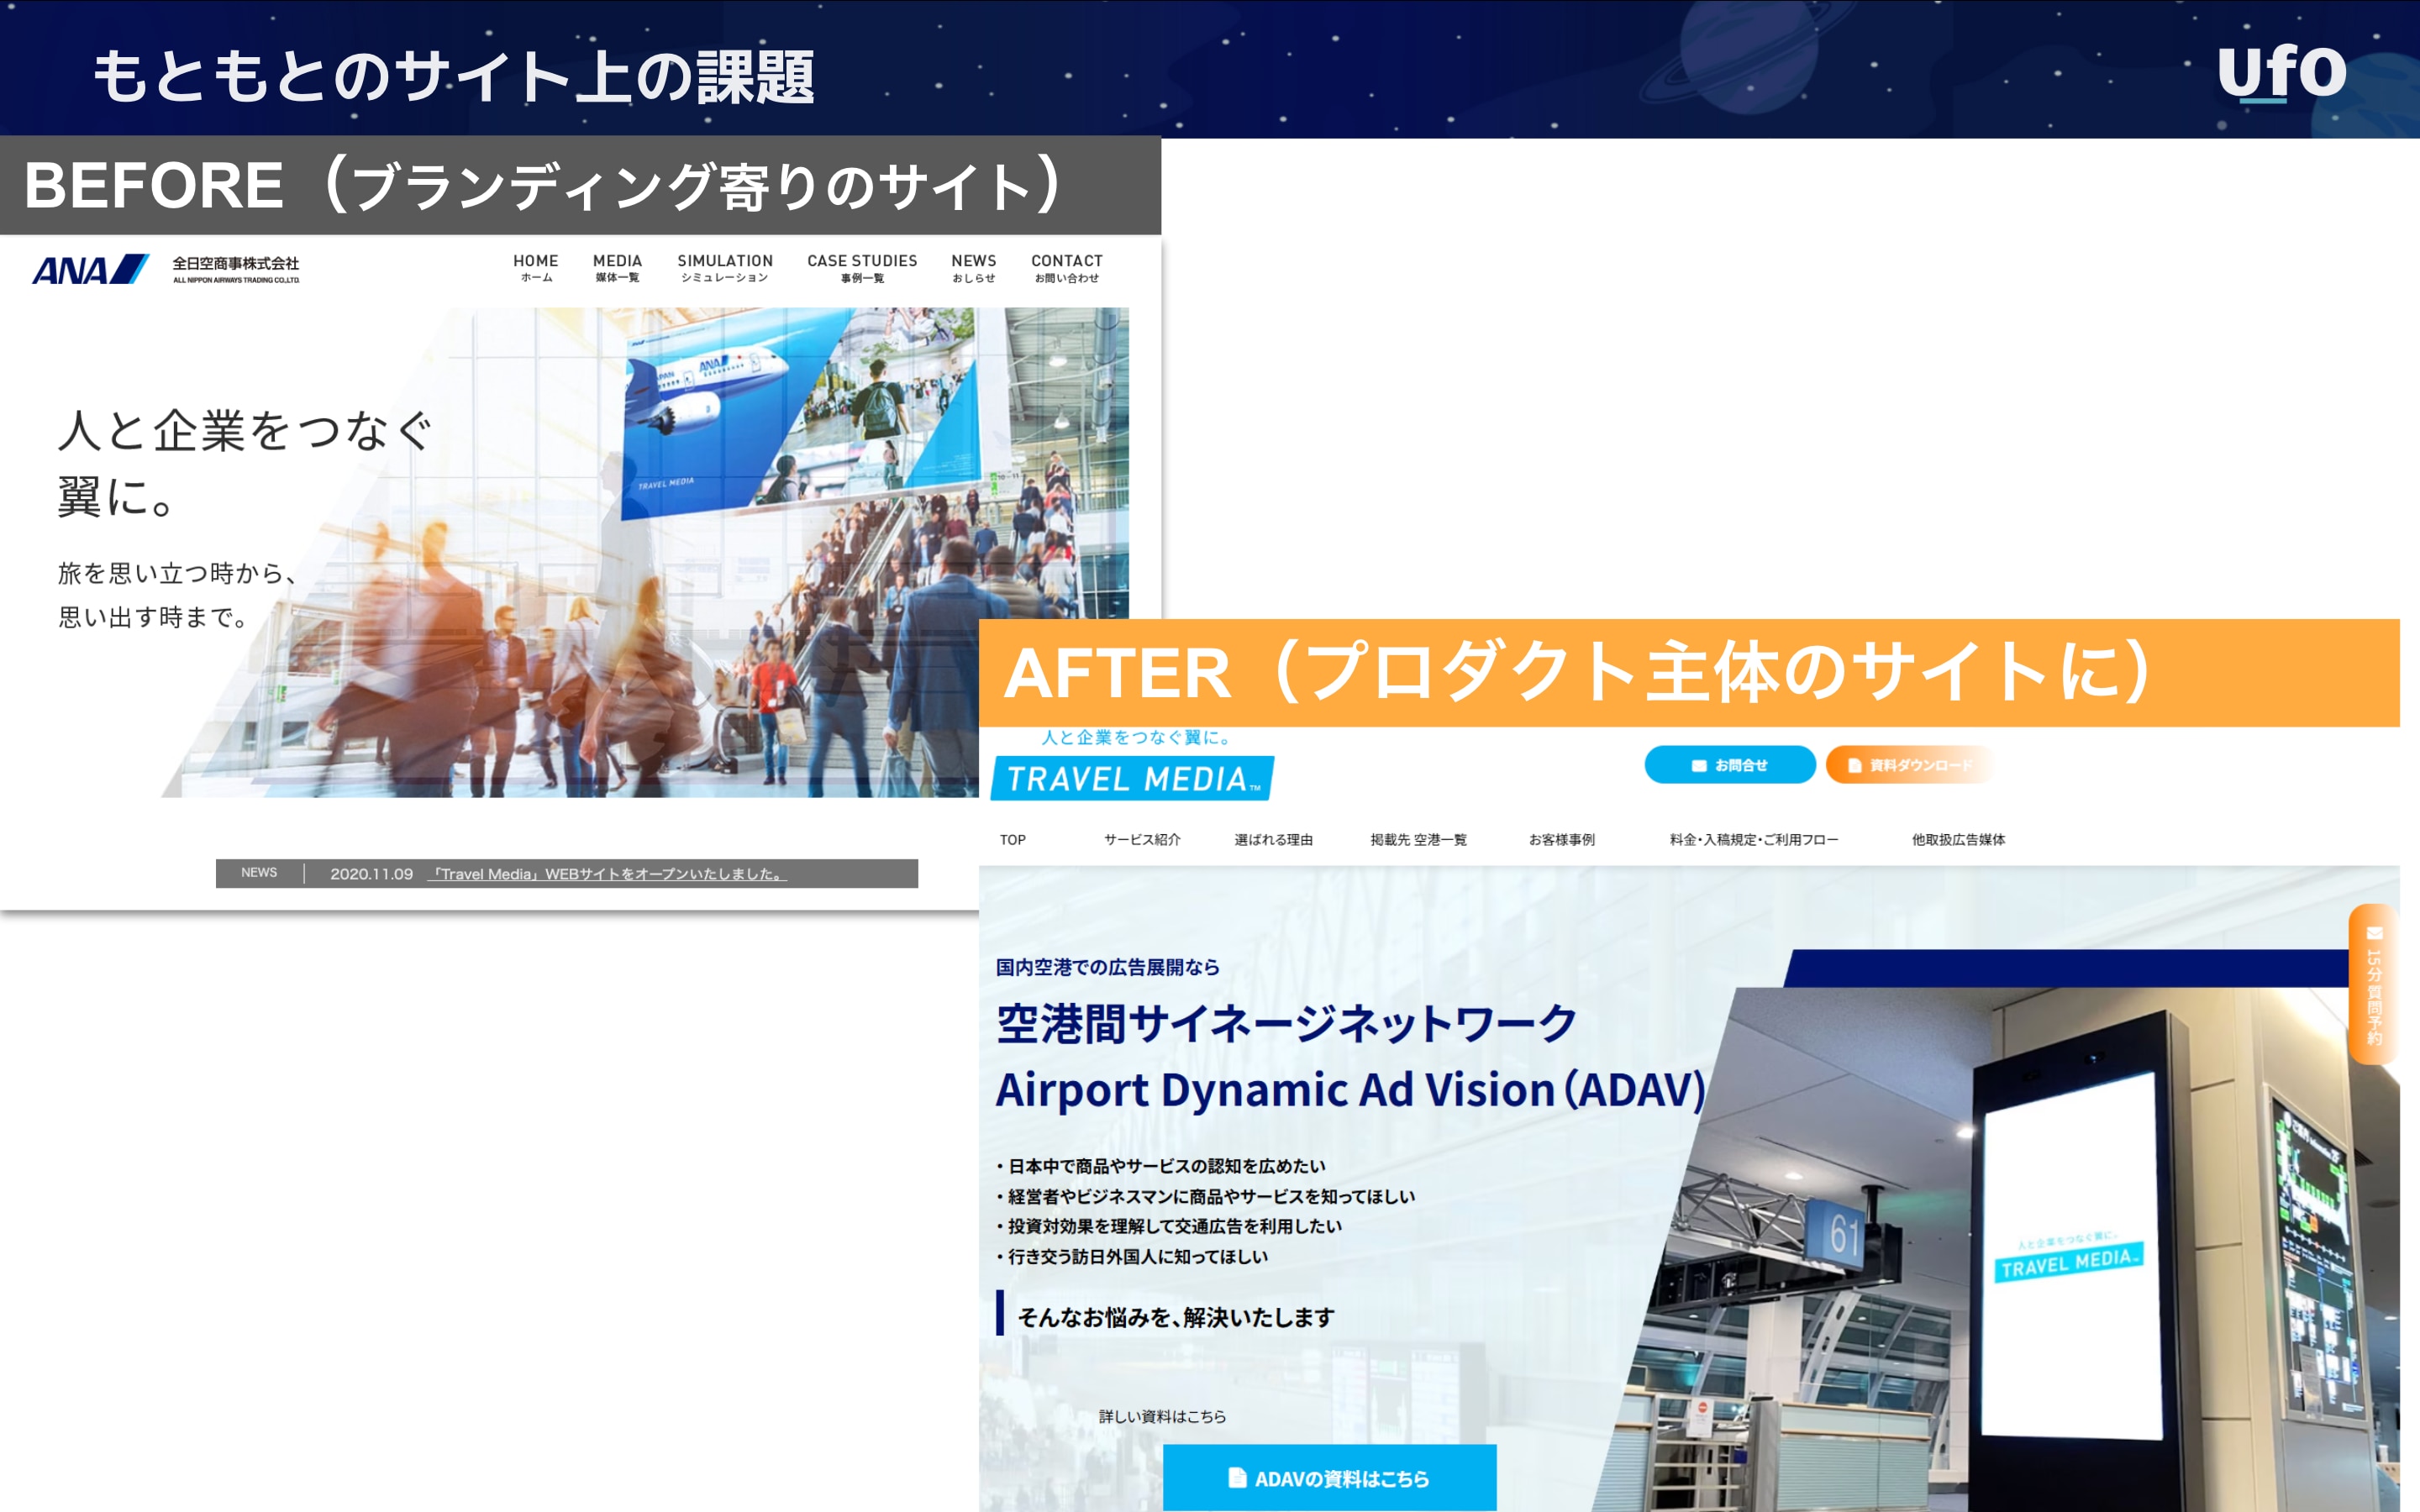This screenshot has height=1512, width=2420.
Task: Open the MEDIA 媒体一覧 menu
Action: pyautogui.click(x=617, y=267)
